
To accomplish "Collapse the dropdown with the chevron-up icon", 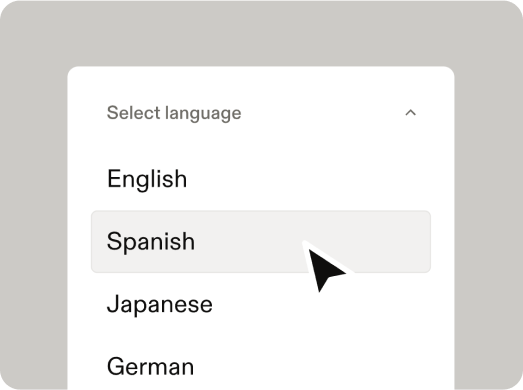I will tap(410, 113).
